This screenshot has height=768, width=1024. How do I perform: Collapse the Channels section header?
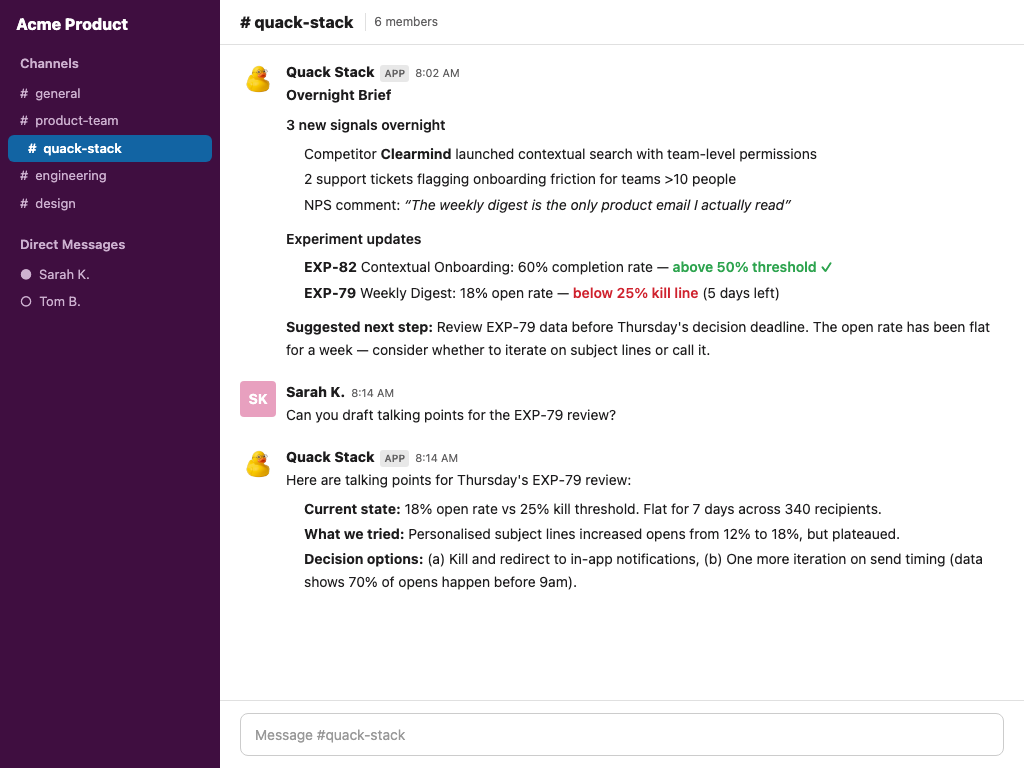[49, 63]
